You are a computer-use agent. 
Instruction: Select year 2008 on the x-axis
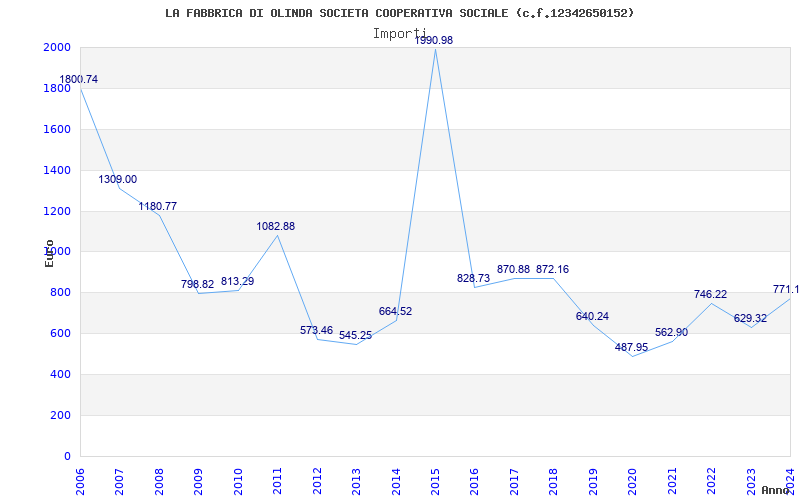coord(159,482)
